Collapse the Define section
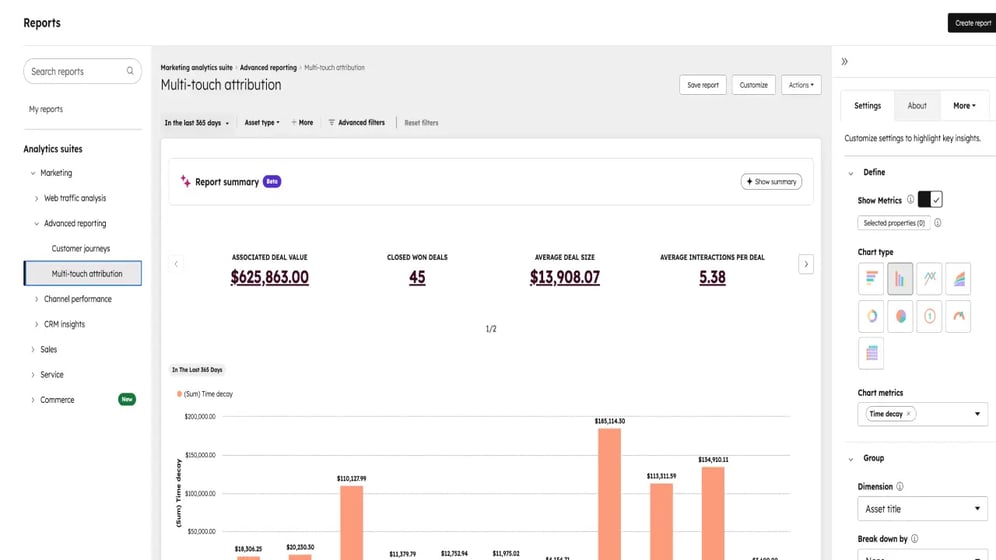The image size is (996, 560). (851, 173)
